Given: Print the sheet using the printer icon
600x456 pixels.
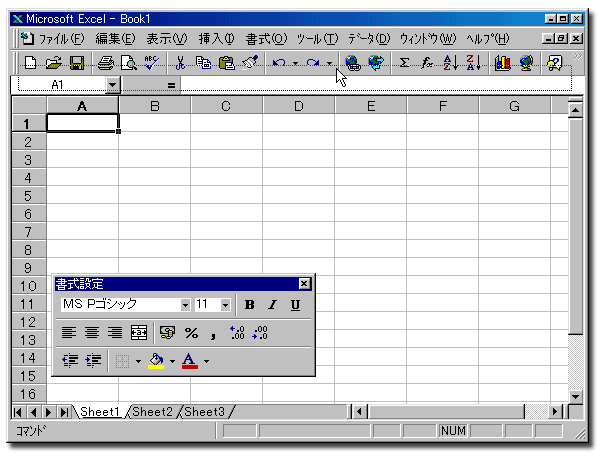Looking at the screenshot, I should pos(106,62).
